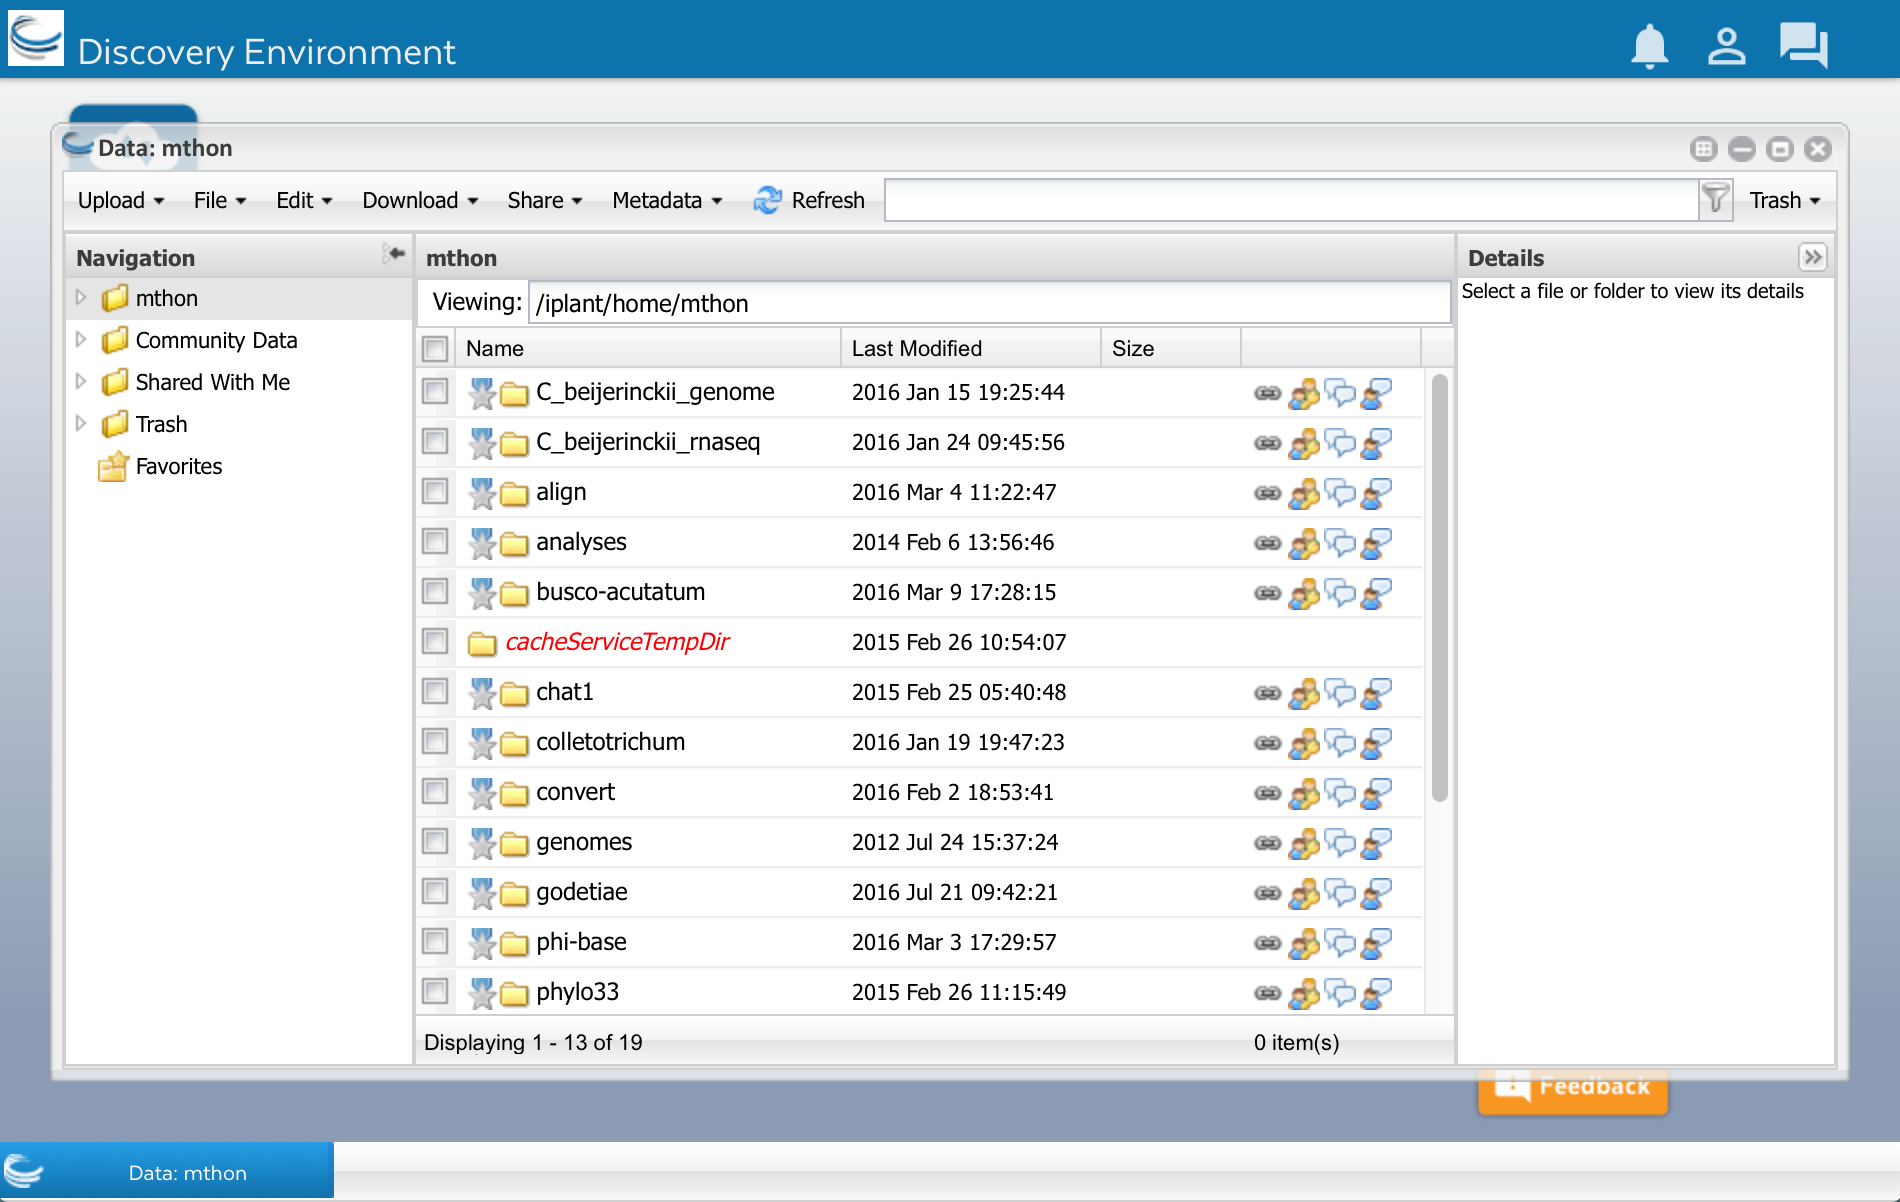Open the Share menu
The width and height of the screenshot is (1900, 1202).
[x=544, y=200]
